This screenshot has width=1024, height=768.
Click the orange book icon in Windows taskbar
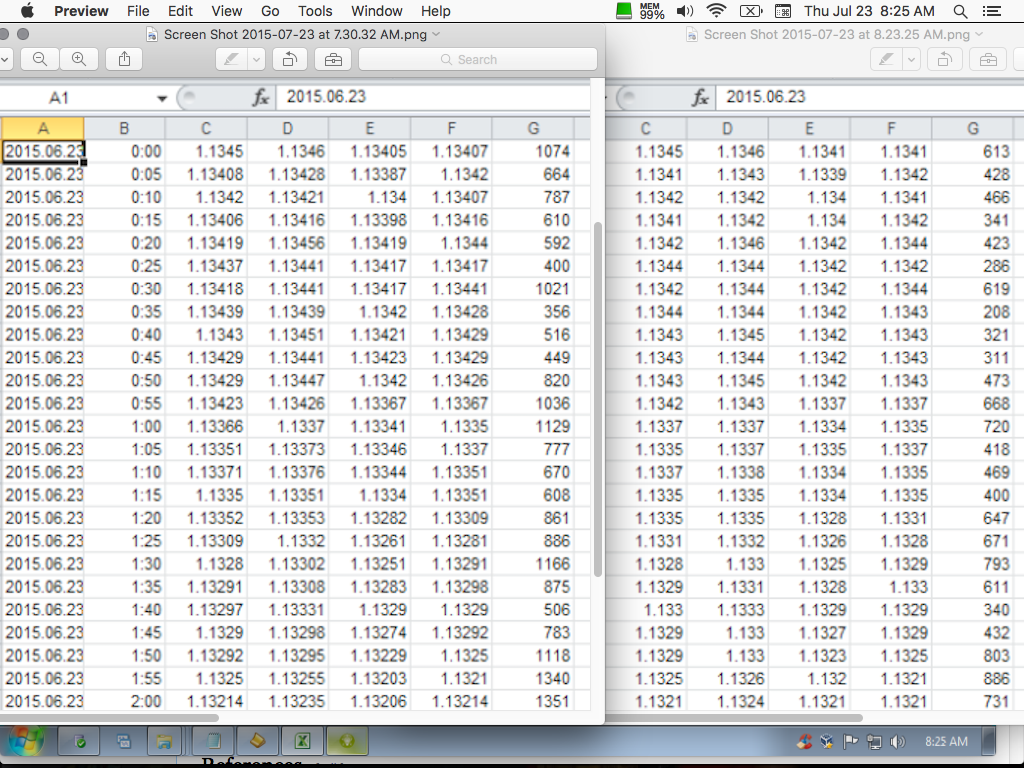coord(257,741)
